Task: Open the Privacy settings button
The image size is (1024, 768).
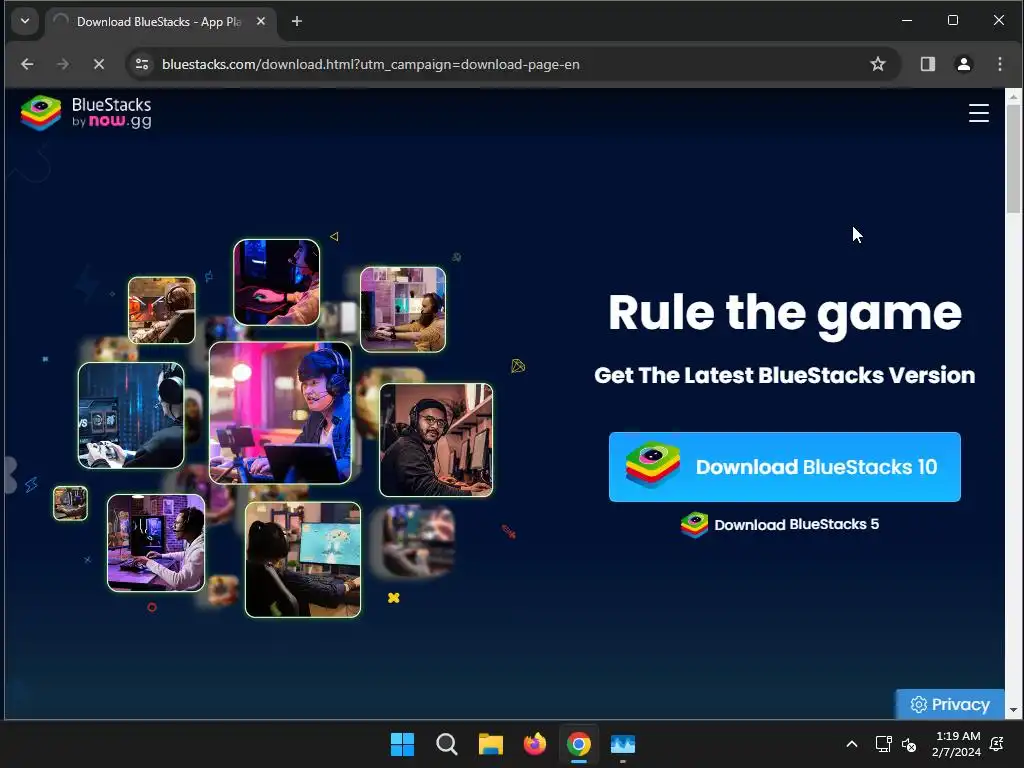Action: (x=950, y=705)
